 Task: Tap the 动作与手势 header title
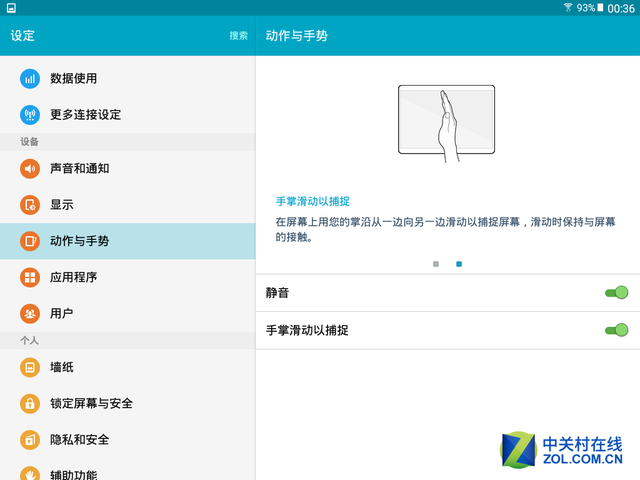click(297, 36)
